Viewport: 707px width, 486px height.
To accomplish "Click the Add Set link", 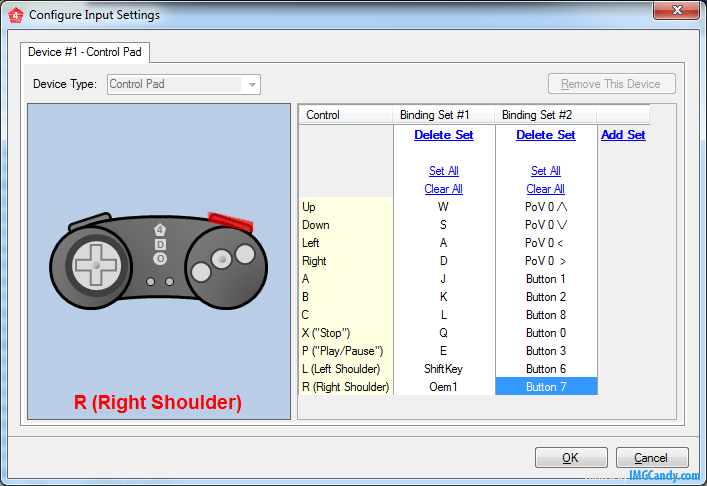I will (x=623, y=135).
